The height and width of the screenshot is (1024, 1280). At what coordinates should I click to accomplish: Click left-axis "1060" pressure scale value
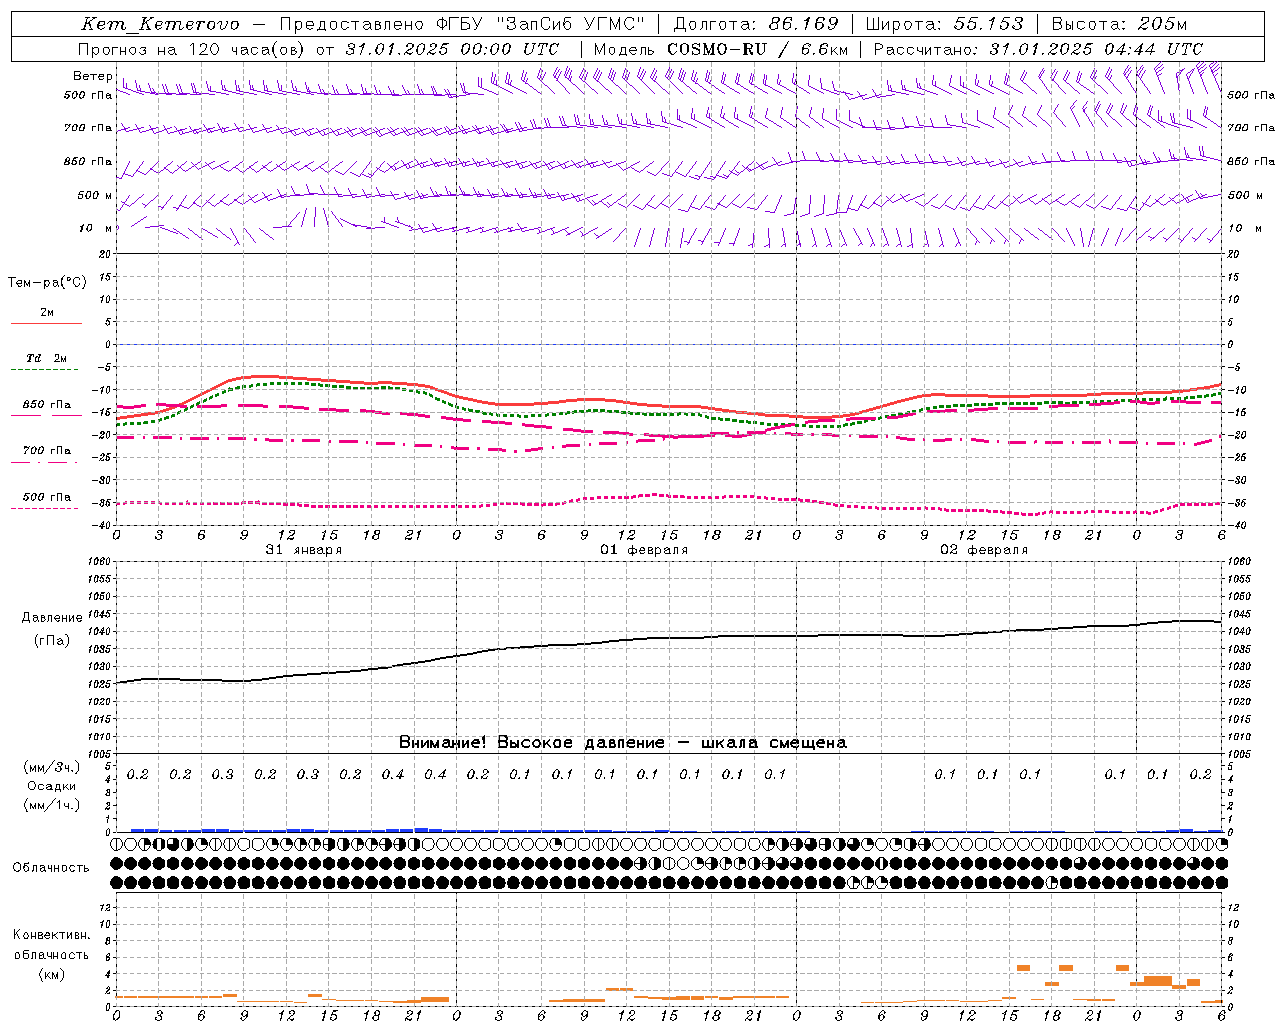coord(99,562)
